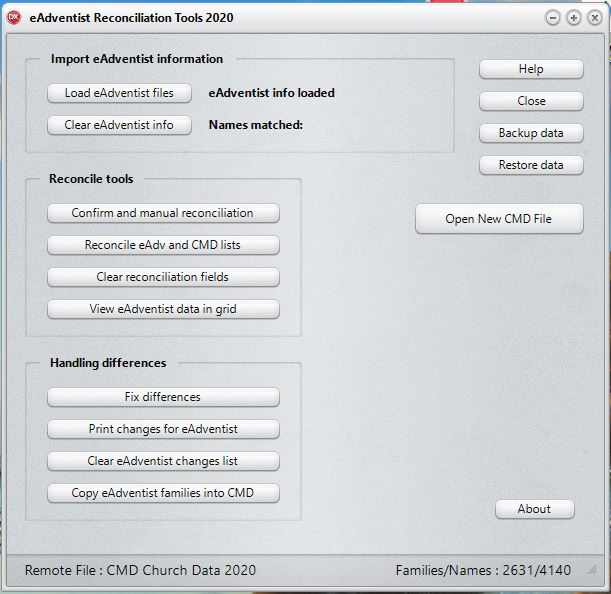611x594 pixels.
Task: Minimize the eAdventist Reconciliation Tools window
Action: tap(553, 18)
